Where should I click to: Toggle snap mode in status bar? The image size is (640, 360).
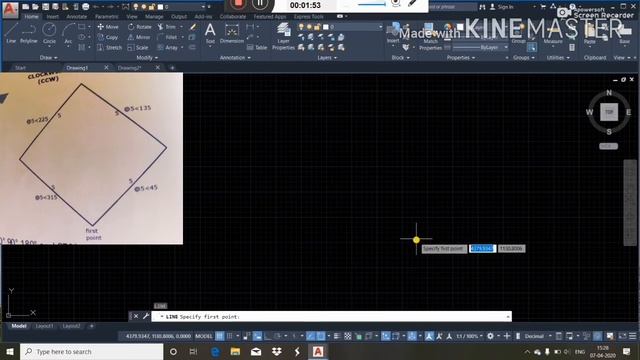tap(230, 336)
